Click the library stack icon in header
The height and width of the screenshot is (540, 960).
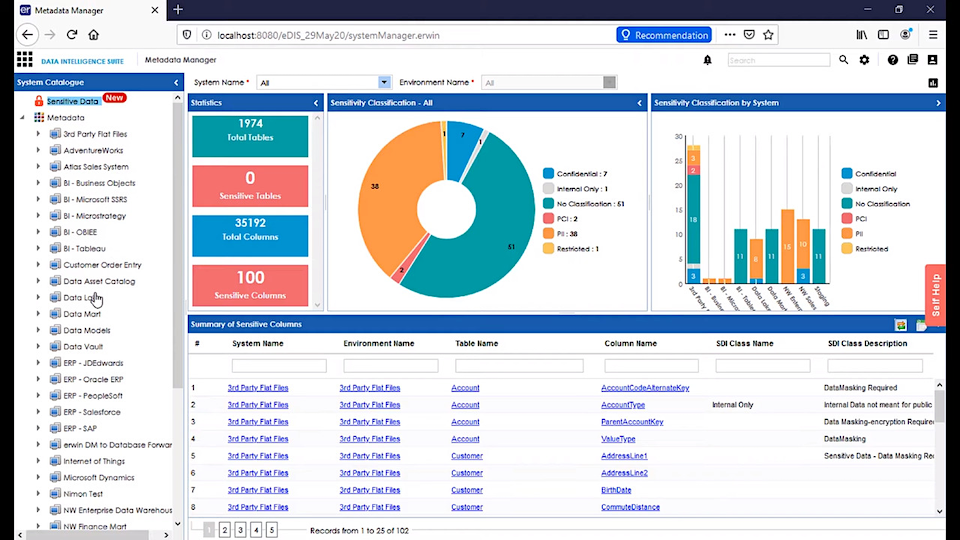(912, 60)
